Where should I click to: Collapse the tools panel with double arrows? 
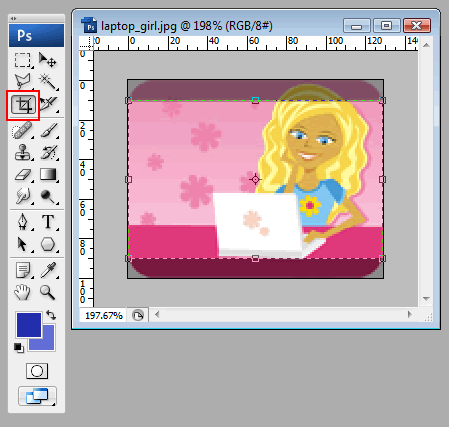tap(13, 18)
